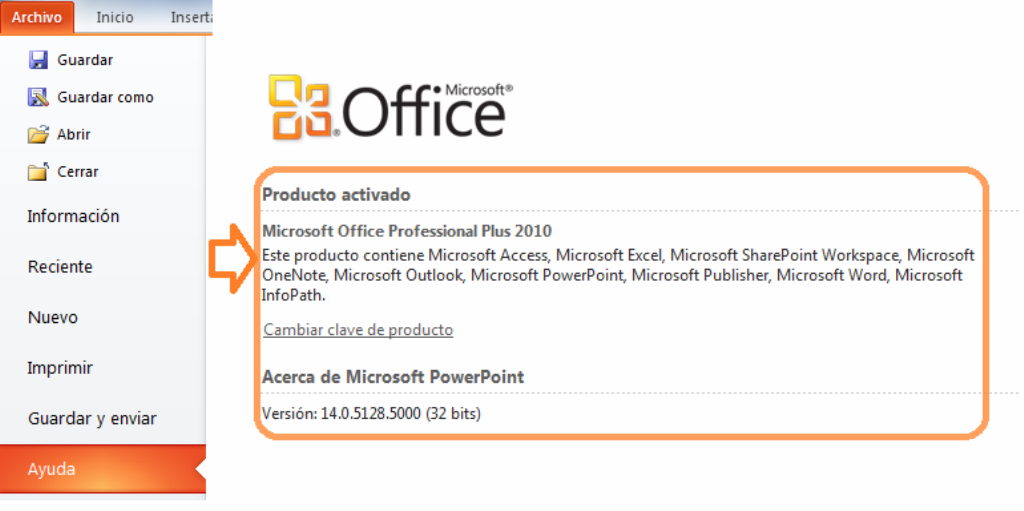This screenshot has width=1024, height=511.
Task: Click the Cambiar clave de producto link
Action: point(358,329)
